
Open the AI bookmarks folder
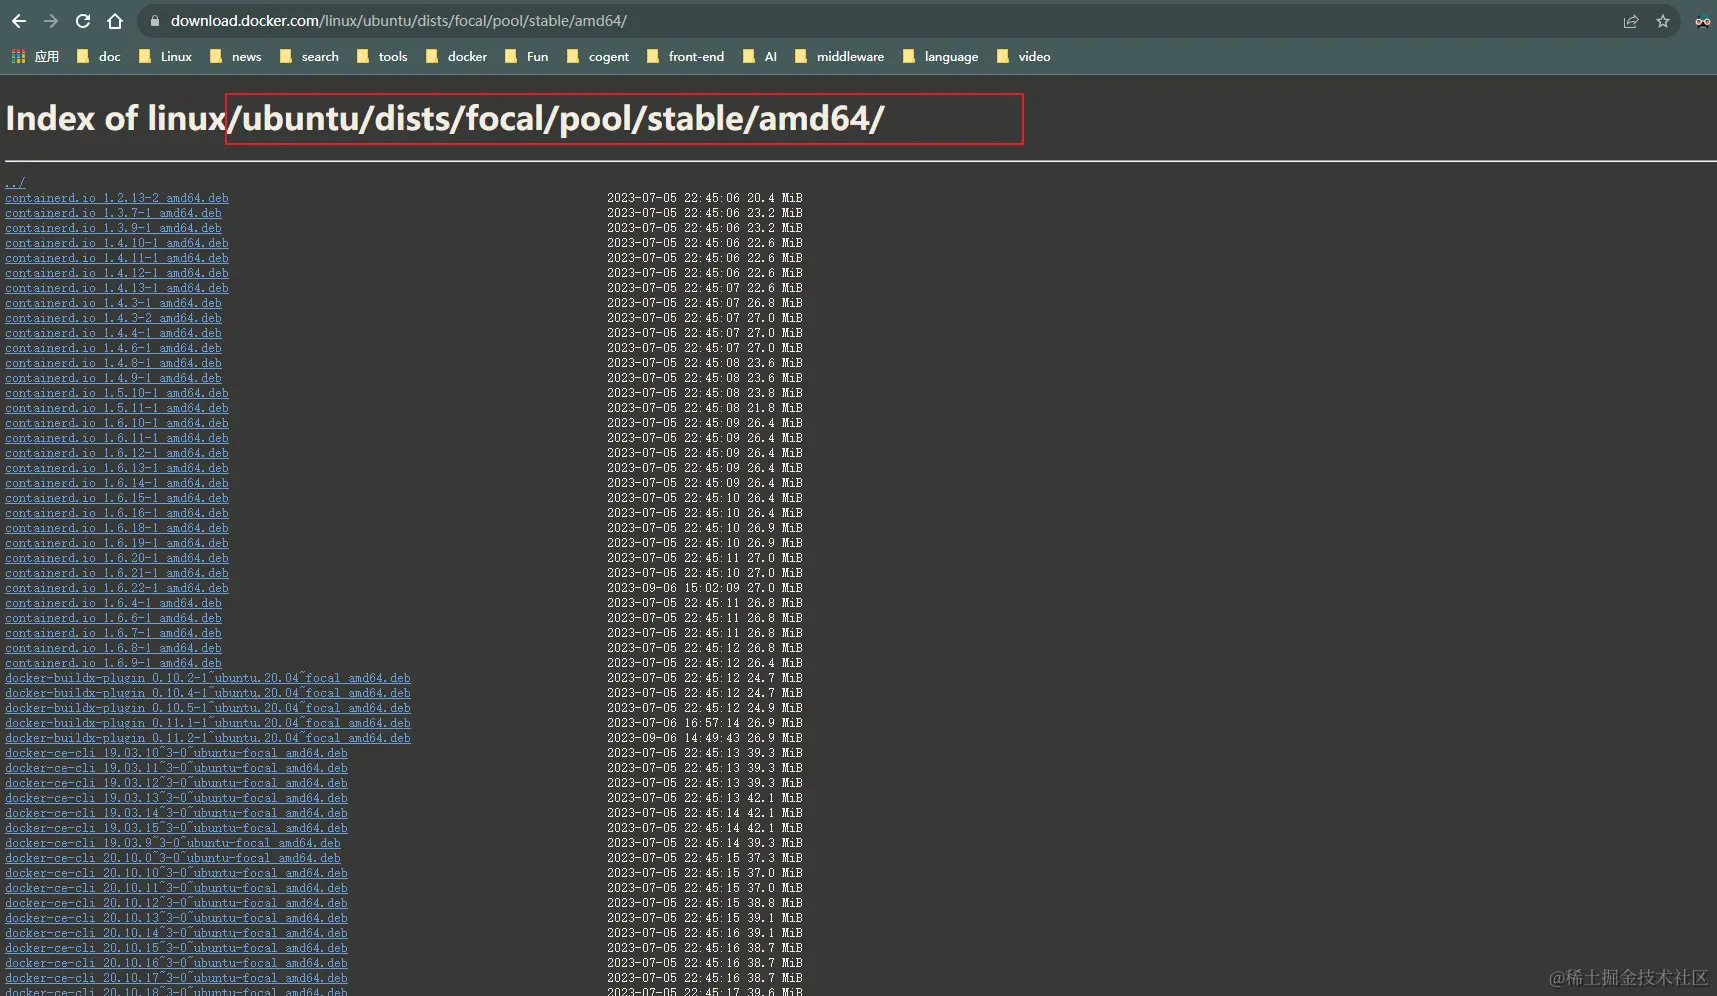760,57
